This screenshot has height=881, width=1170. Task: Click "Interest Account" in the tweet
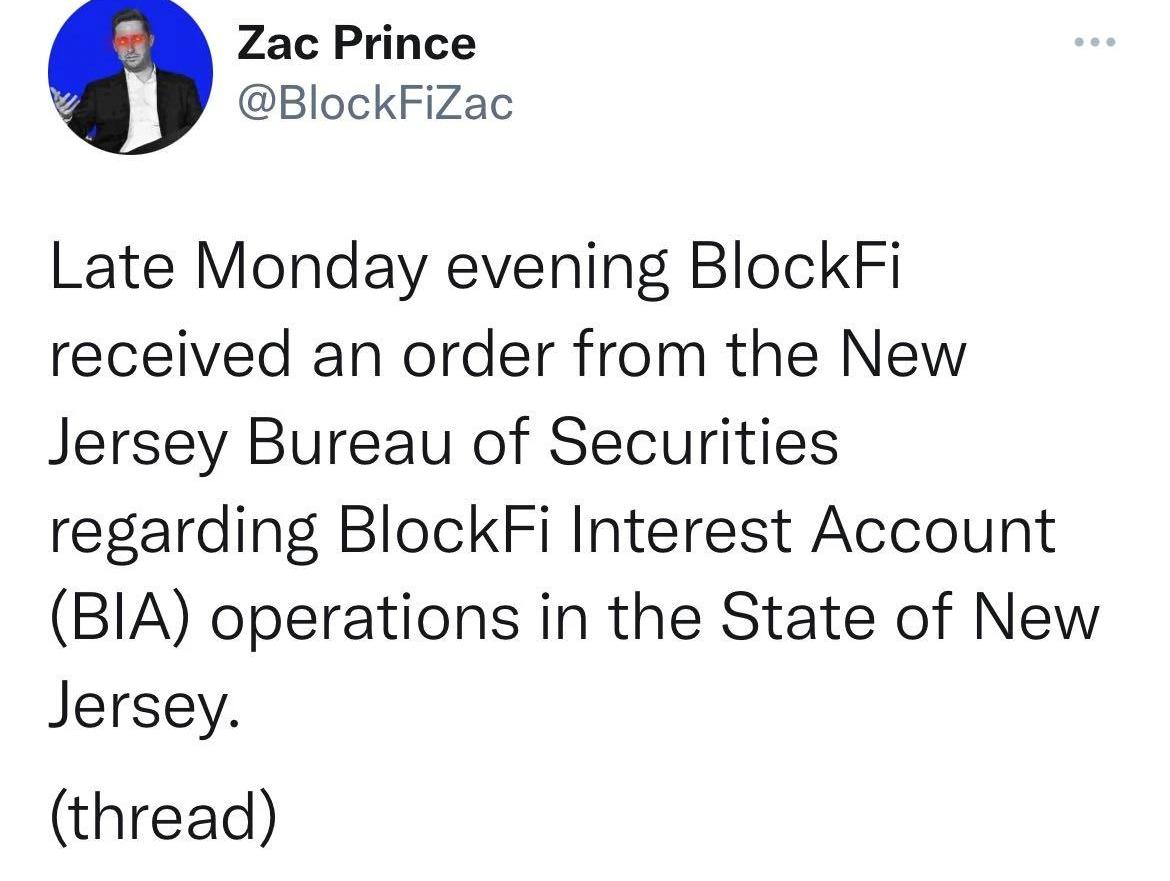(x=811, y=529)
